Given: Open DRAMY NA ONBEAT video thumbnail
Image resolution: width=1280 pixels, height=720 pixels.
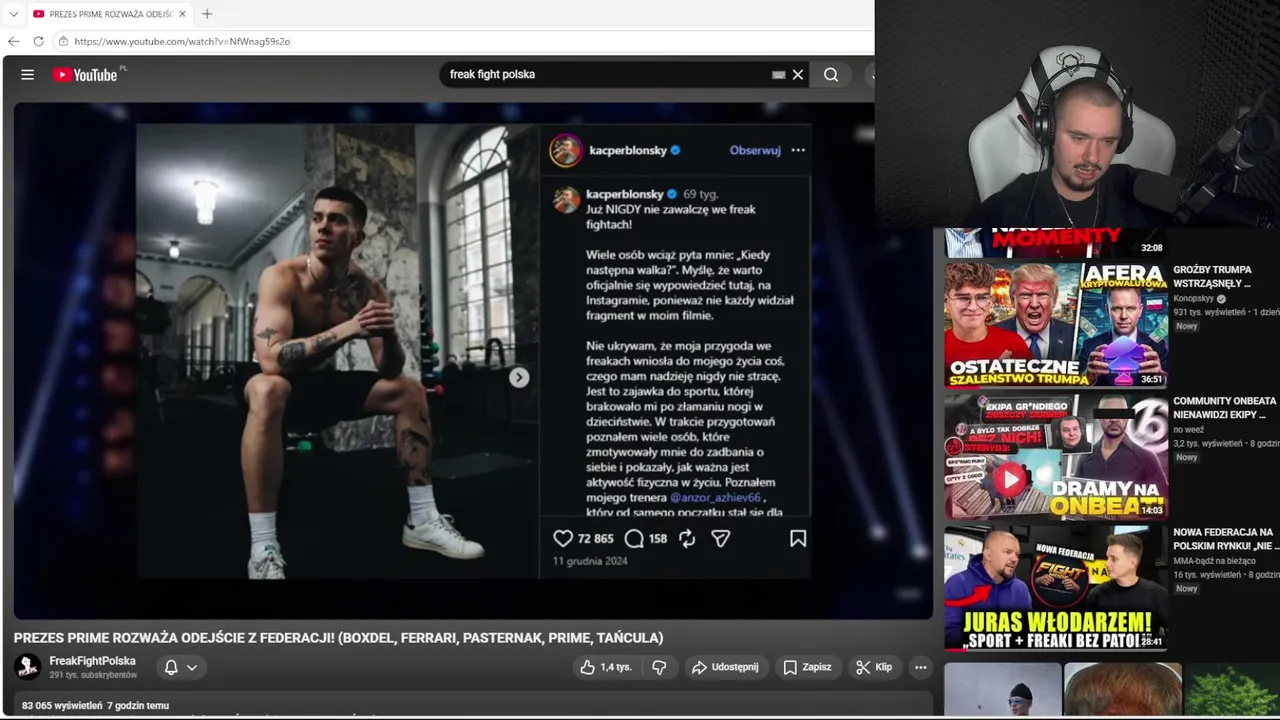Looking at the screenshot, I should 1056,456.
